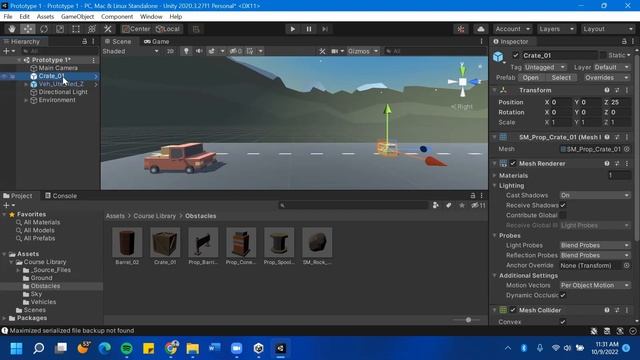The height and width of the screenshot is (360, 640).
Task: Open Light Probes dropdown
Action: [595, 245]
